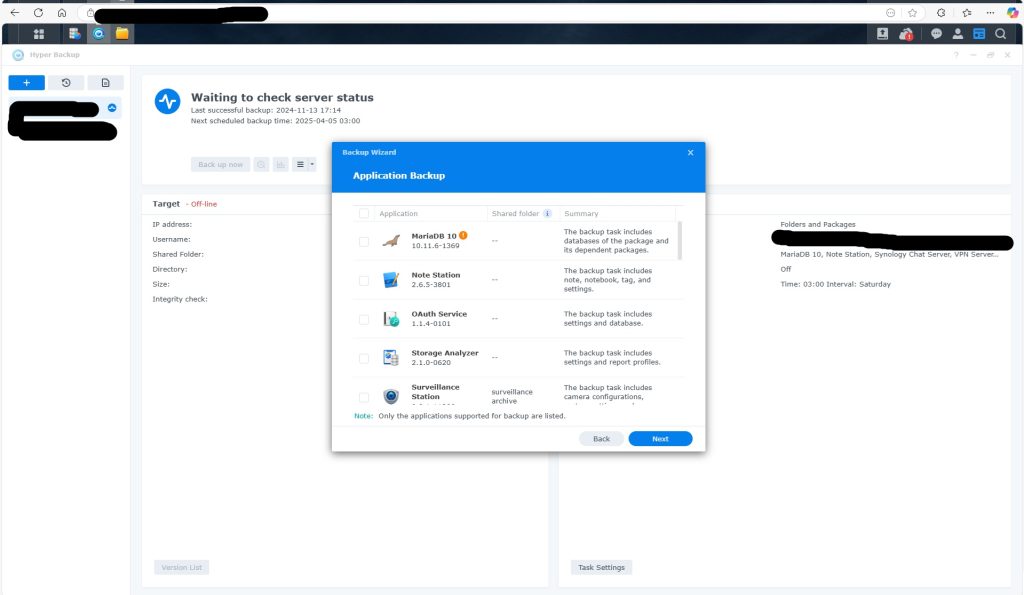This screenshot has height=595, width=1024.
Task: Click 'Waiting to check server status' heading
Action: (282, 97)
